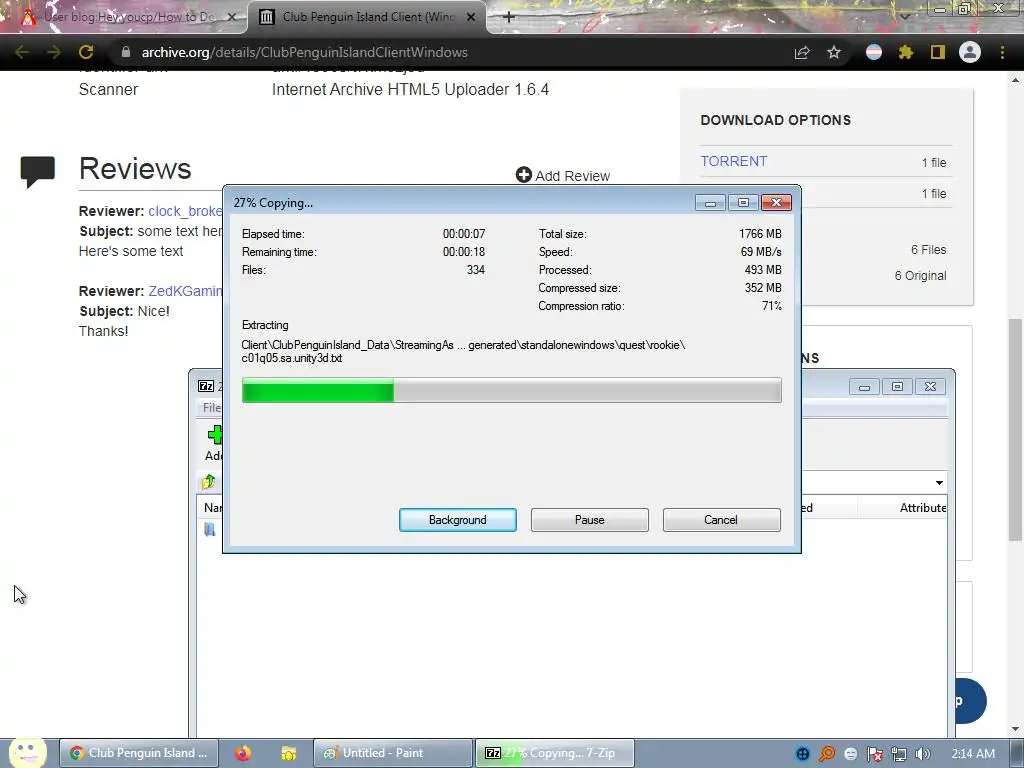Close the User blog browser tab
The image size is (1024, 768).
click(x=231, y=17)
